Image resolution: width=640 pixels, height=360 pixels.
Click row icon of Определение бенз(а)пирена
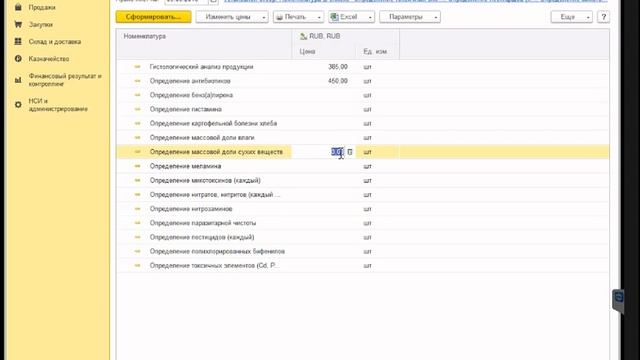138,95
